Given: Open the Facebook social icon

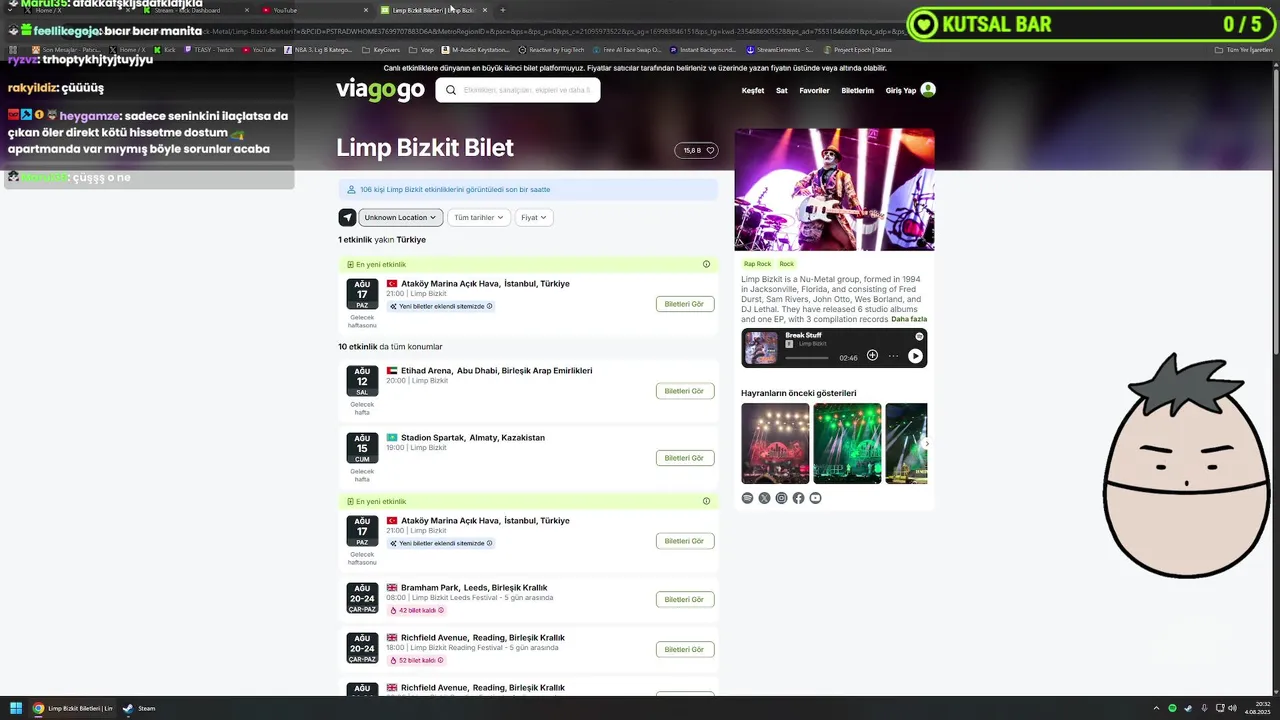Looking at the screenshot, I should 798,498.
